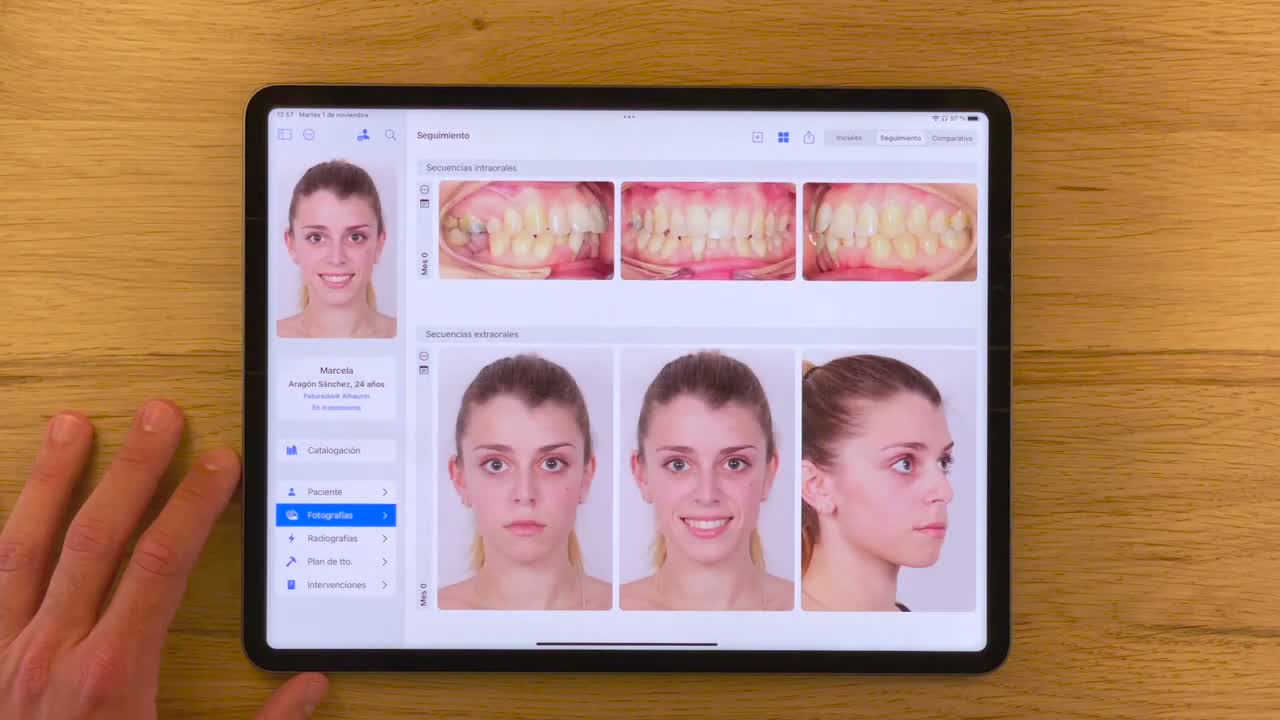
Task: Click the Intervenciones book icon
Action: point(292,585)
